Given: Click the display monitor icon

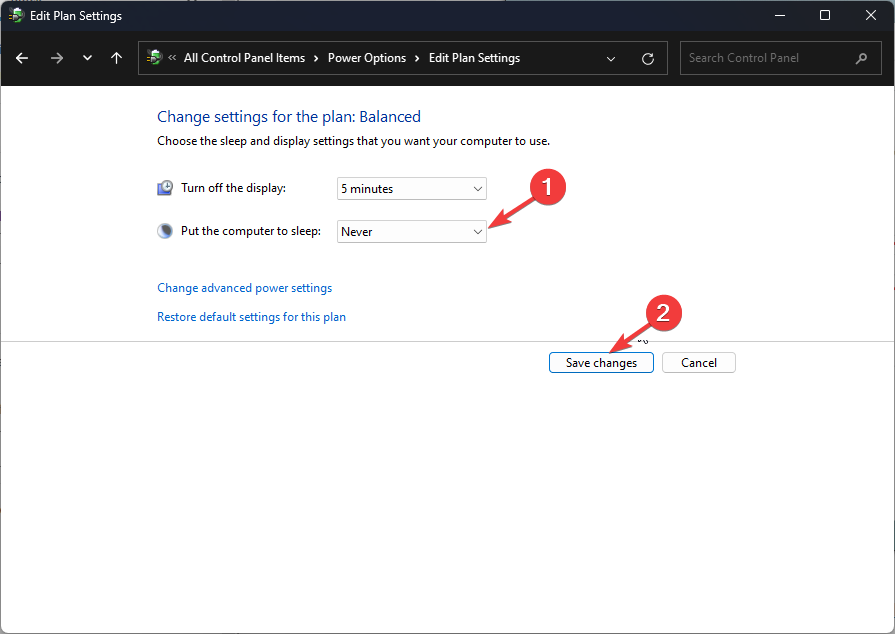Looking at the screenshot, I should (x=165, y=188).
